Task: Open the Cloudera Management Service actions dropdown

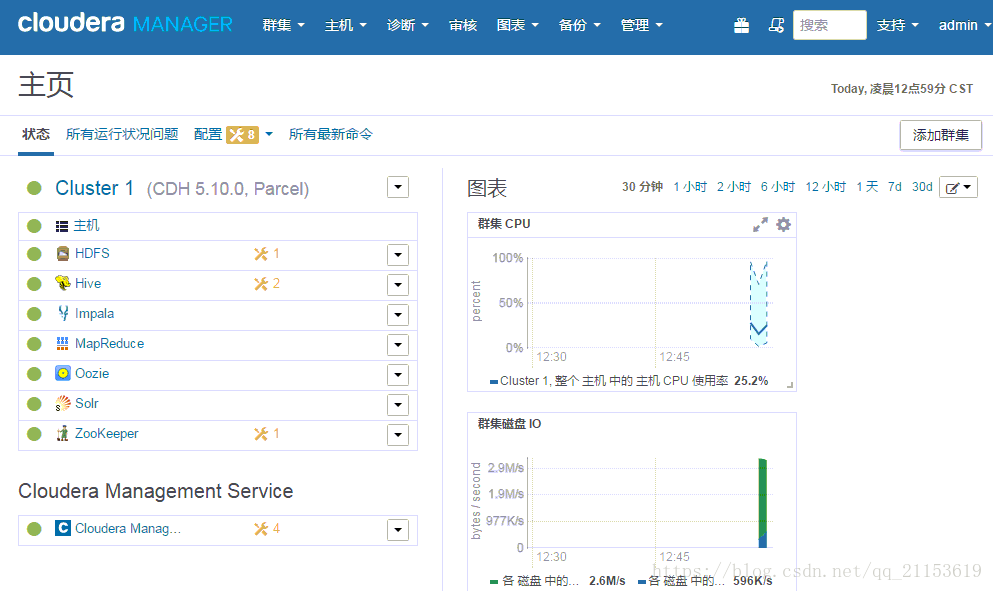Action: tap(398, 530)
